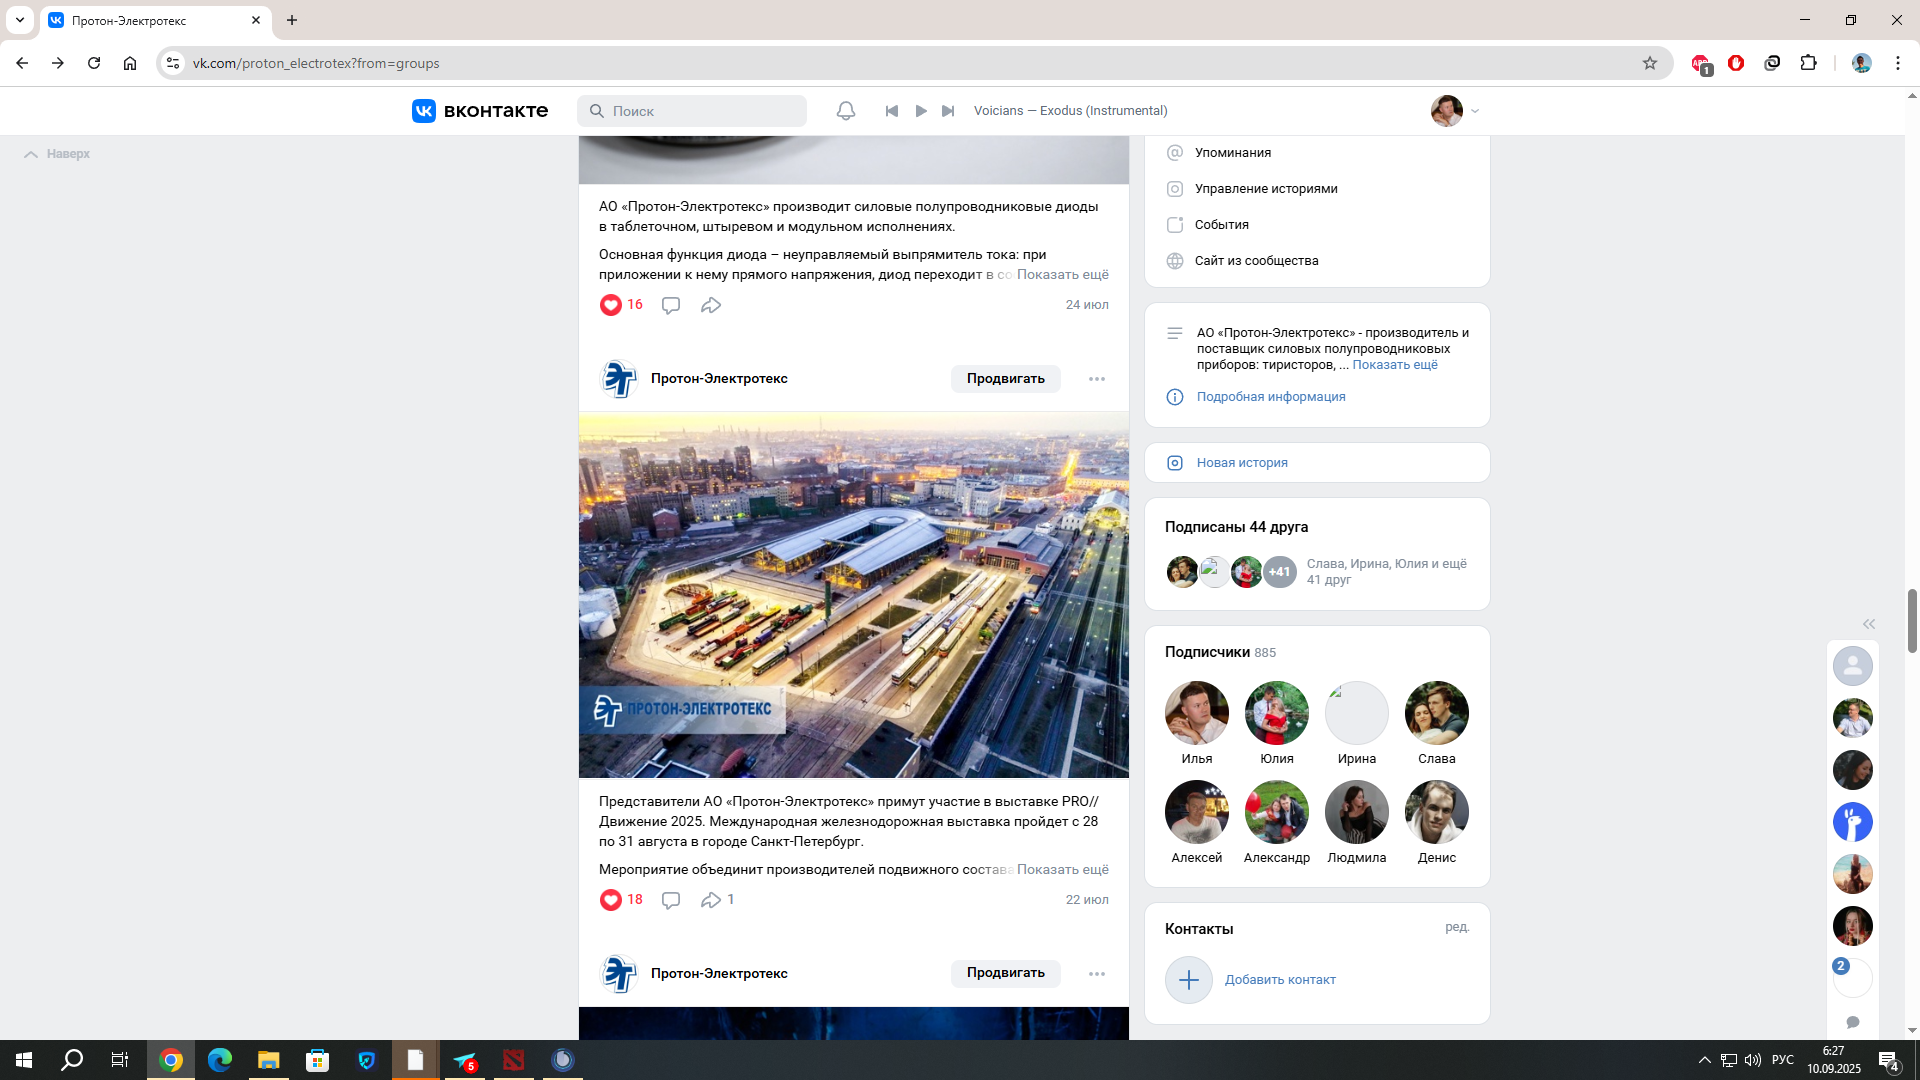The height and width of the screenshot is (1080, 1920).
Task: Open comments on the diodes post
Action: (671, 305)
